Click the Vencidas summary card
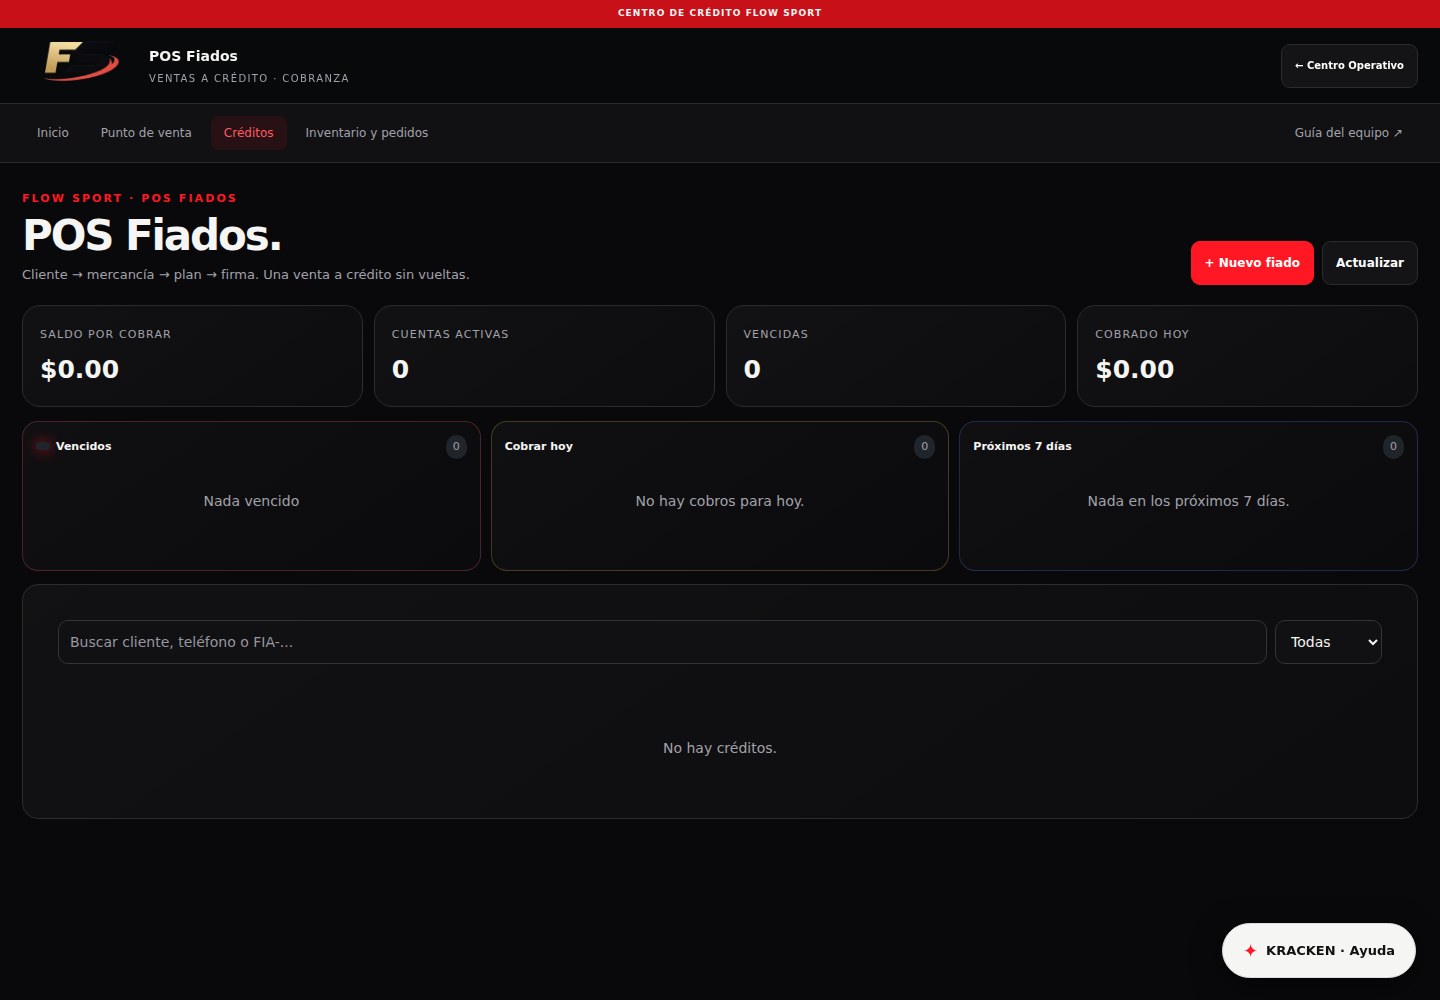Viewport: 1440px width, 1000px height. click(896, 356)
